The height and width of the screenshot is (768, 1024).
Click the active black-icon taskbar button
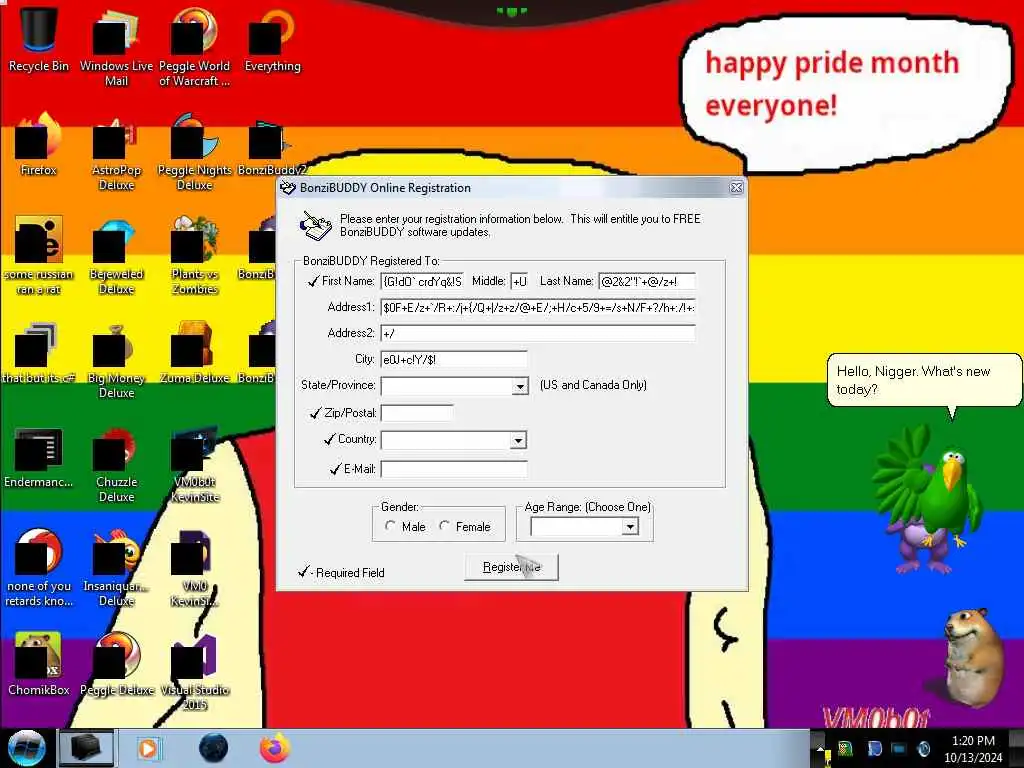pos(86,748)
